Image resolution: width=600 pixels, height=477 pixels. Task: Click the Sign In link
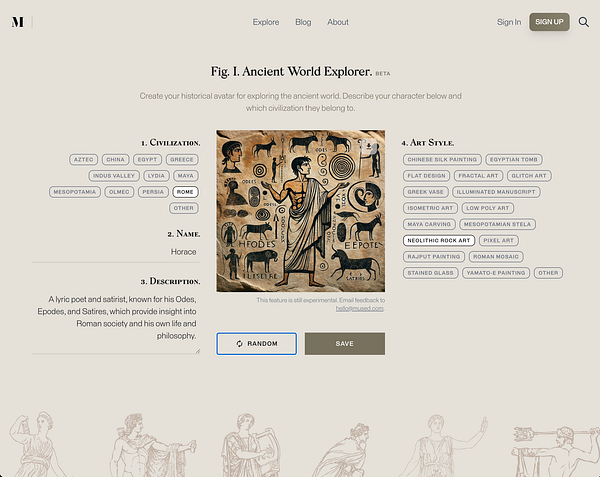509,22
